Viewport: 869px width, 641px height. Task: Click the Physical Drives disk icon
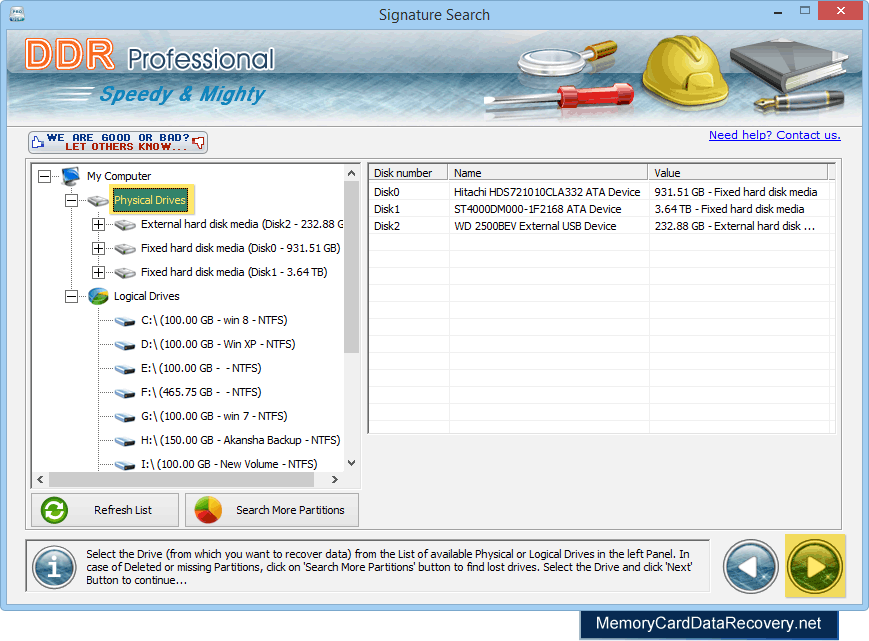coord(98,201)
